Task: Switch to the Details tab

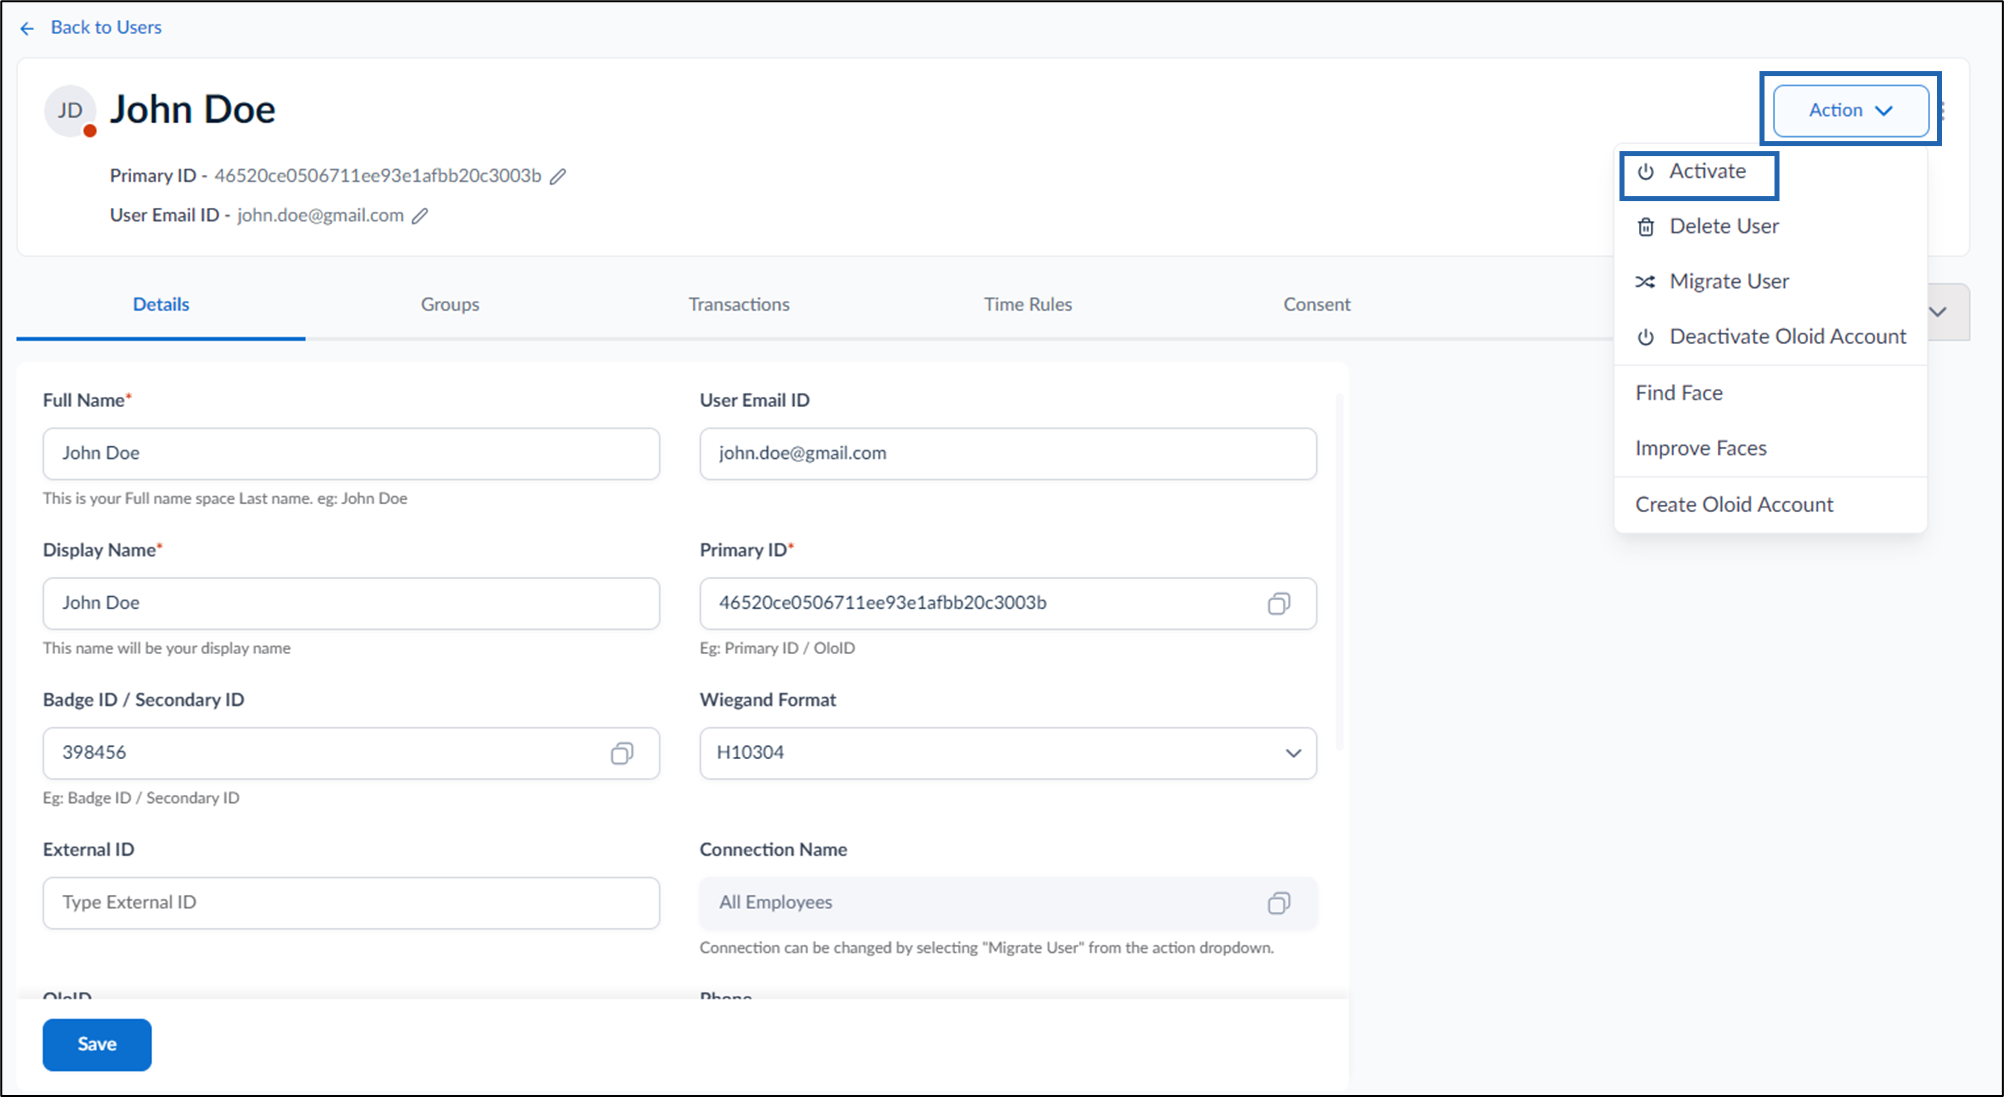Action: click(161, 305)
